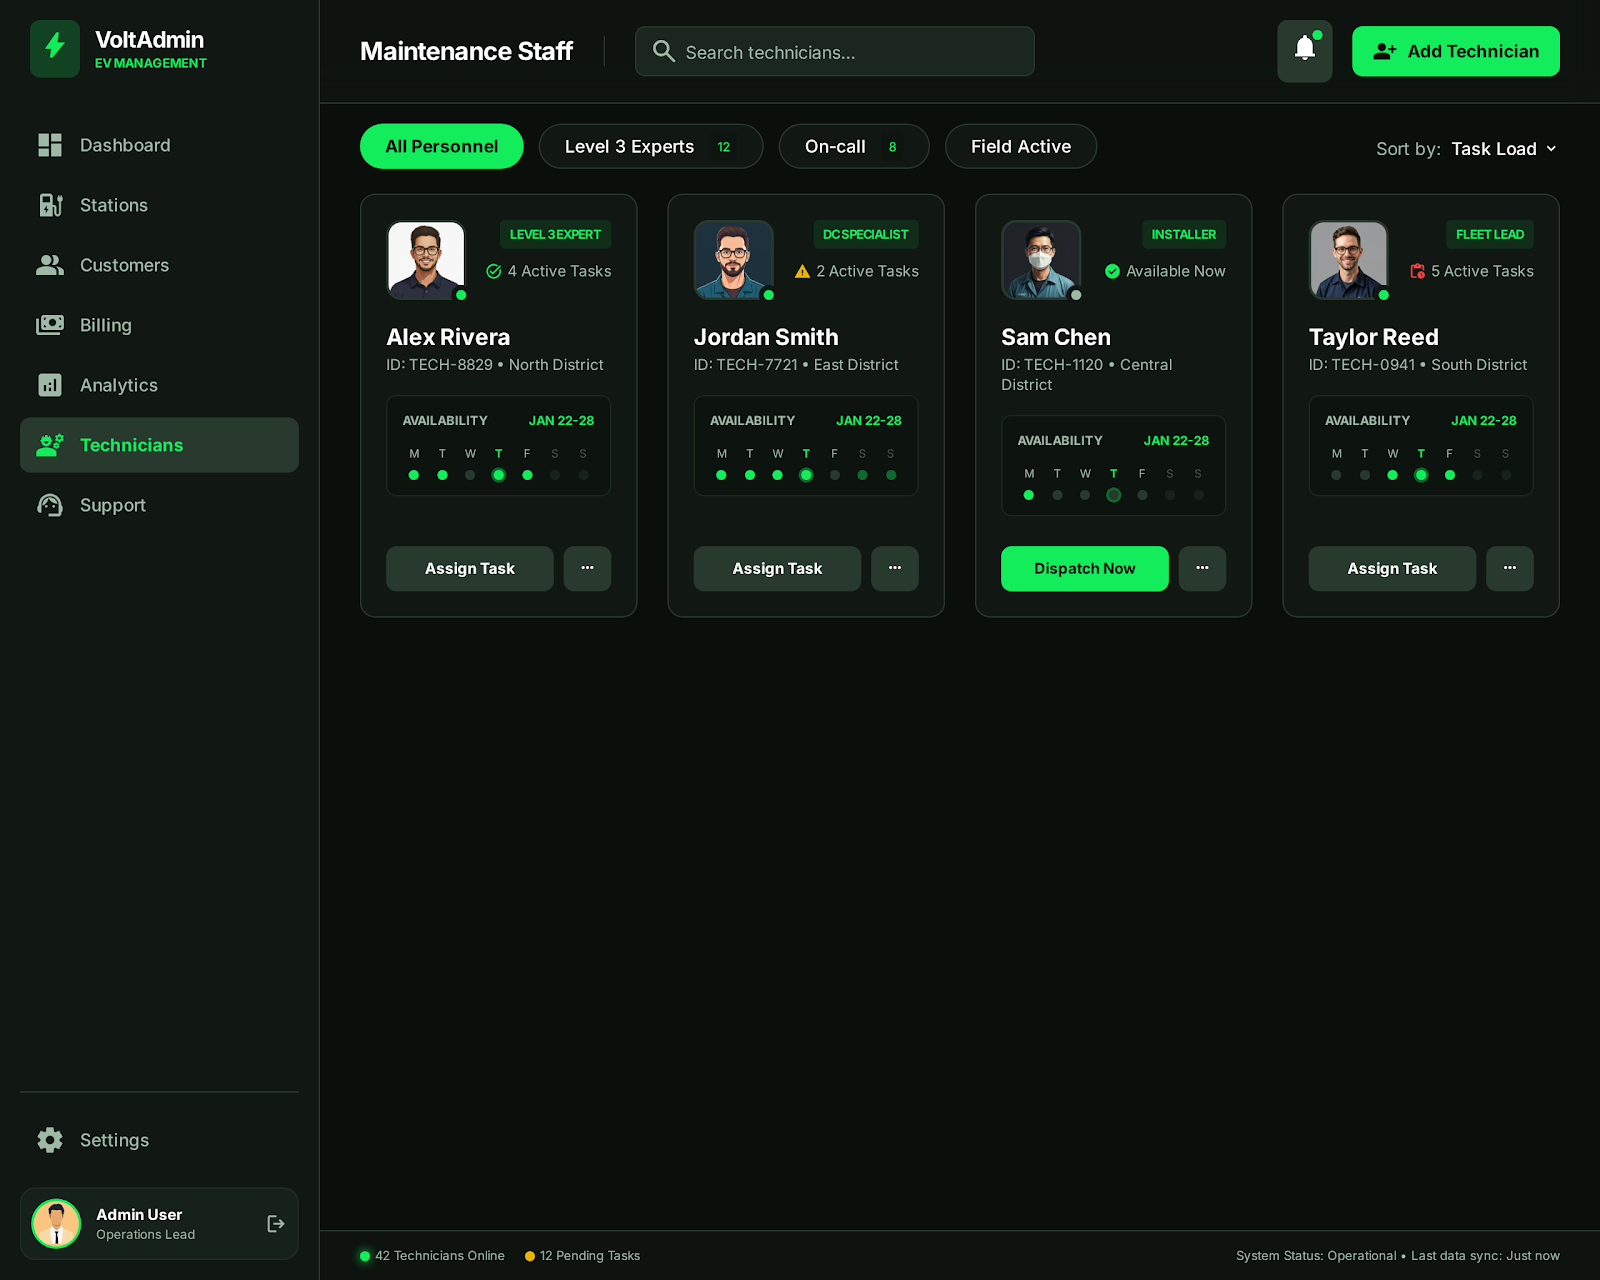Image resolution: width=1600 pixels, height=1280 pixels.
Task: Open Settings via the gear icon
Action: (x=50, y=1140)
